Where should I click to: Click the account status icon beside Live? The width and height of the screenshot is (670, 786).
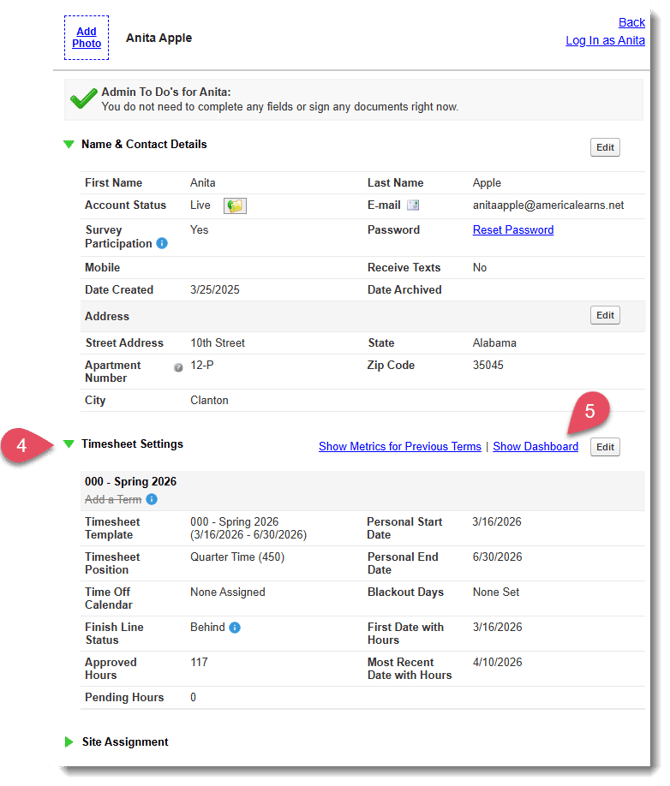coord(234,206)
